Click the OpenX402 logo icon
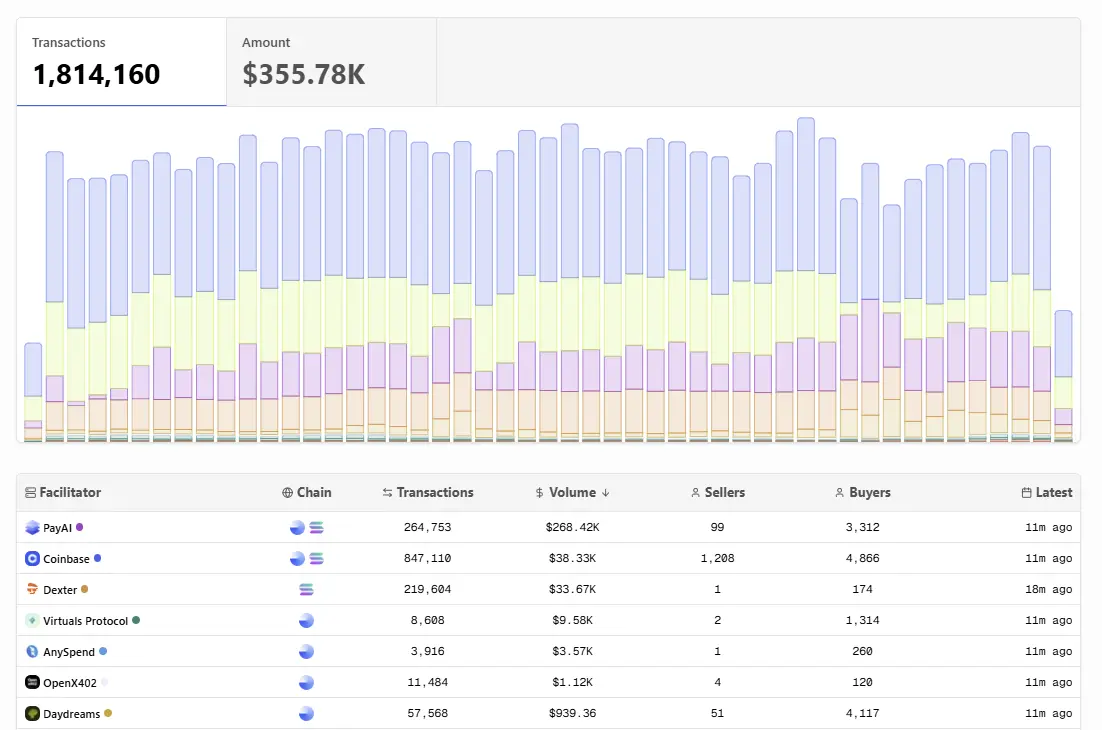Image resolution: width=1102 pixels, height=730 pixels. pyautogui.click(x=33, y=683)
